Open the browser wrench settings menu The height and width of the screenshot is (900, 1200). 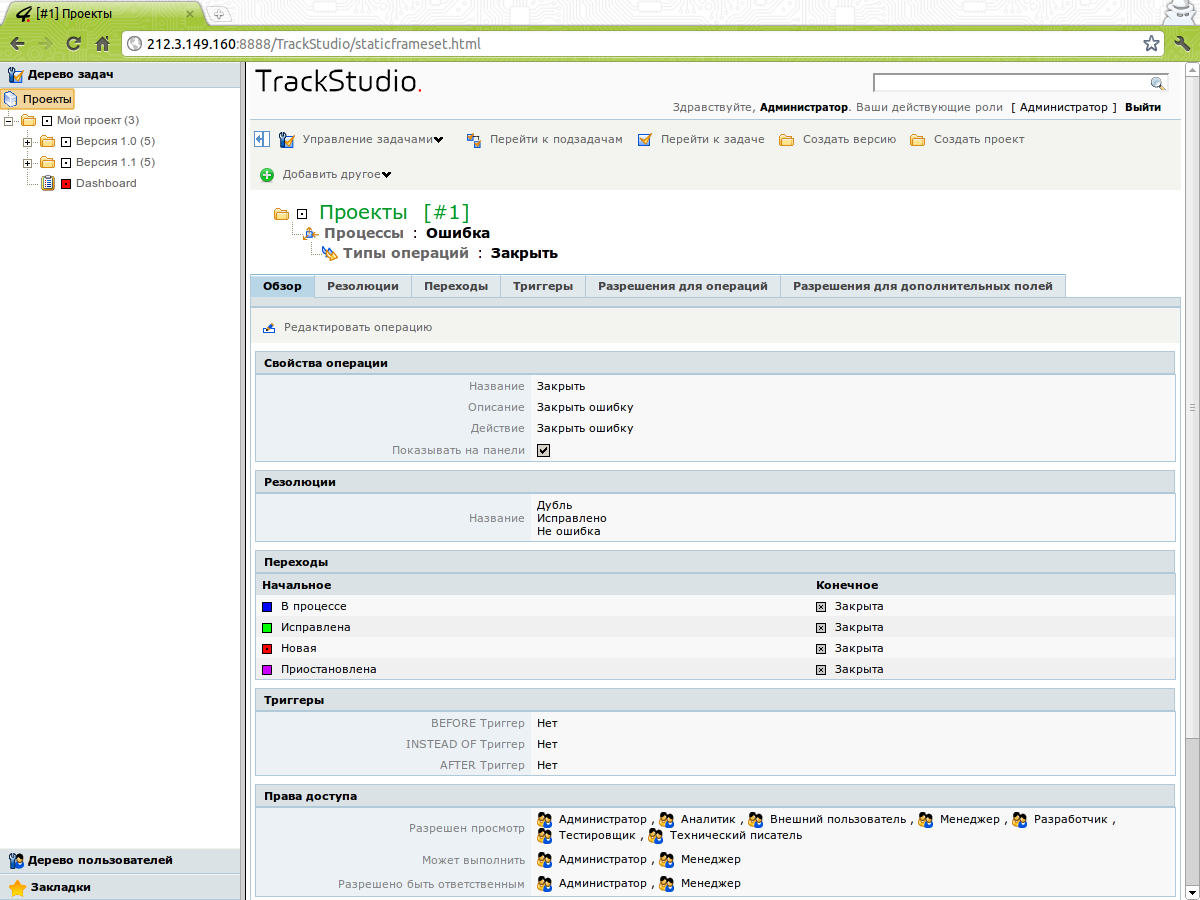(x=1180, y=44)
